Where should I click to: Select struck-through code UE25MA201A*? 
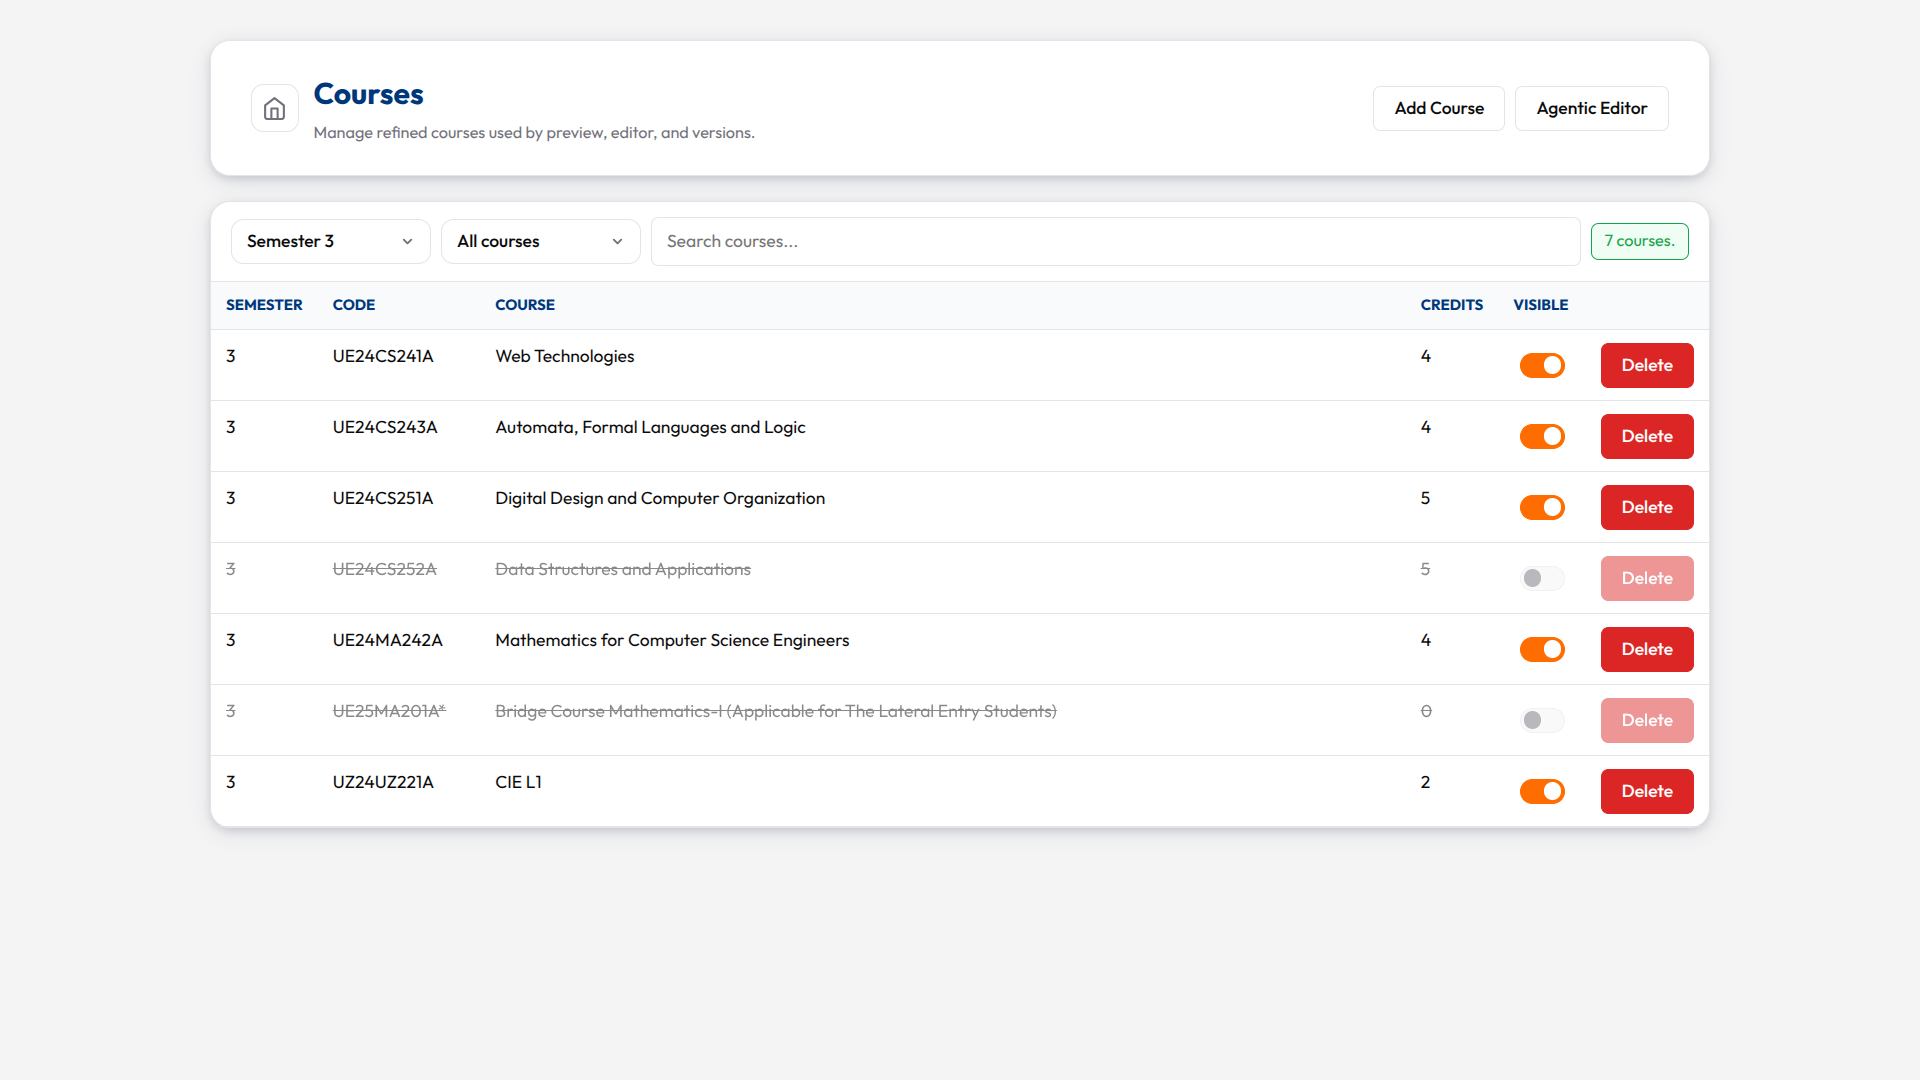pos(389,711)
